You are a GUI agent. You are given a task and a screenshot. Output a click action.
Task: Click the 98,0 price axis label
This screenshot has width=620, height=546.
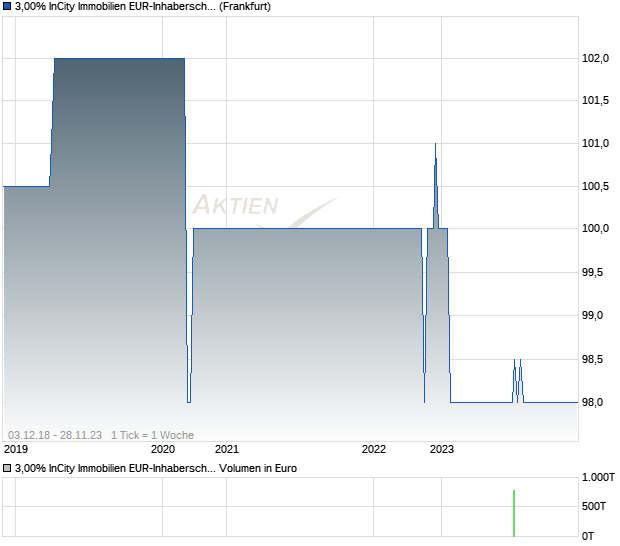pos(598,402)
